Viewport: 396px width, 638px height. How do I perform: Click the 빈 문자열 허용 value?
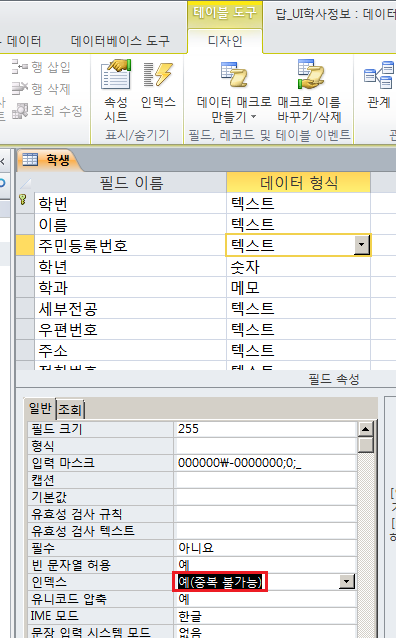coord(265,565)
